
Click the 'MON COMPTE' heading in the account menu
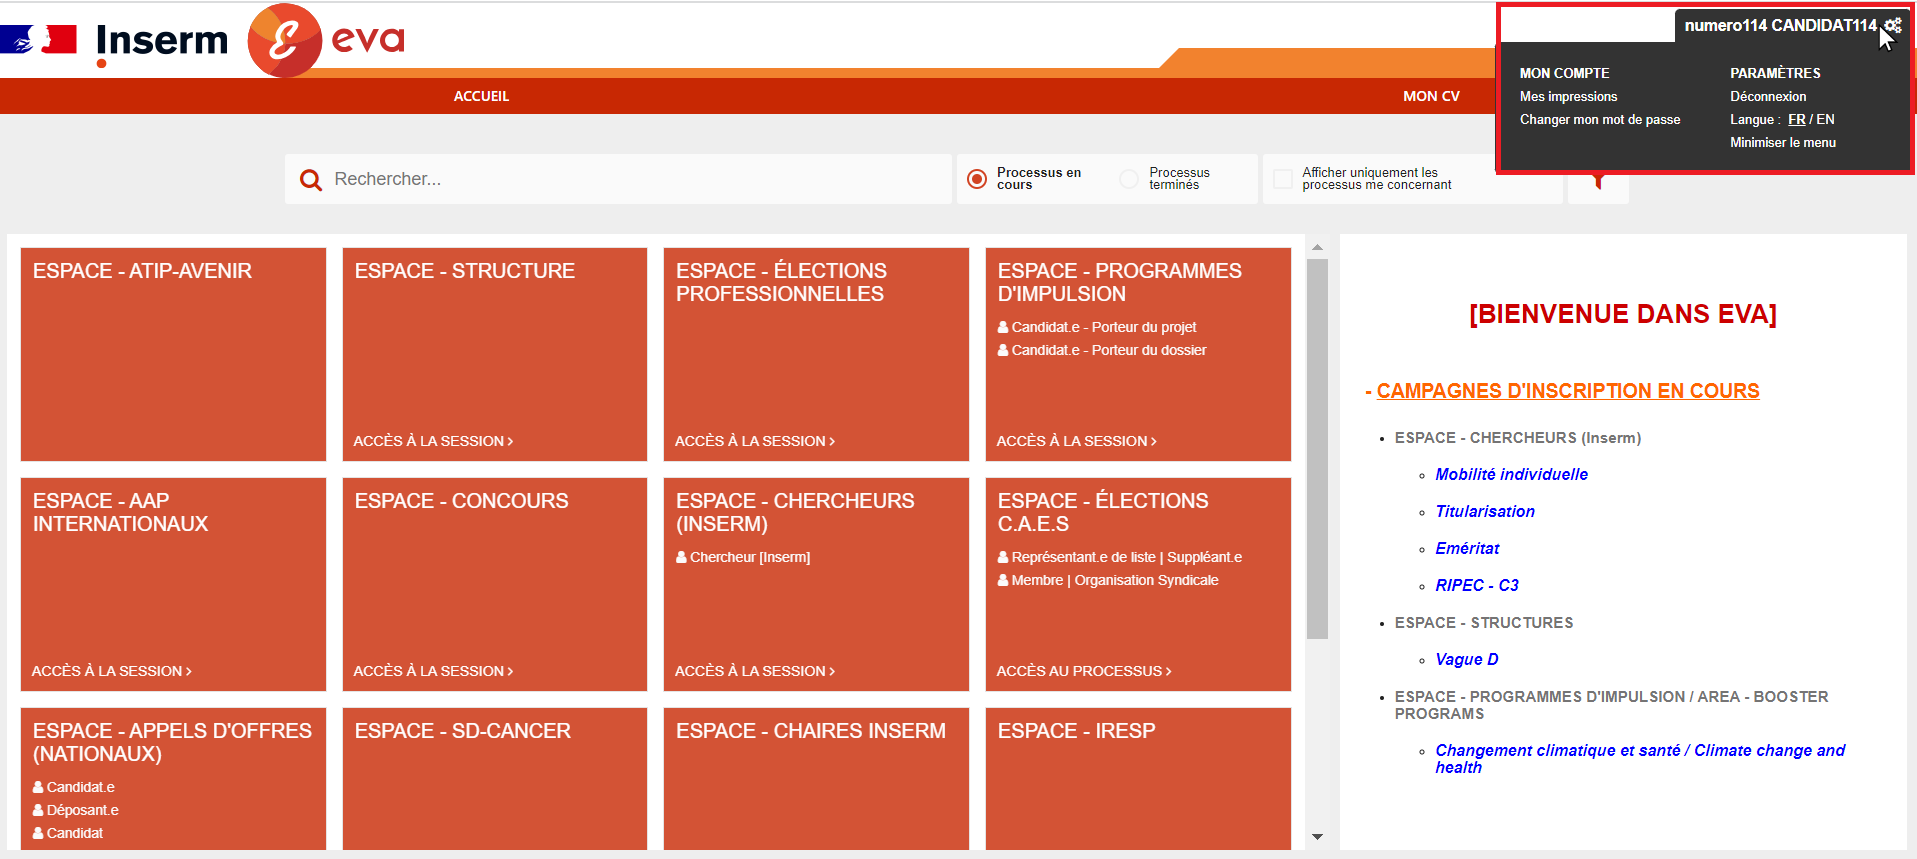pyautogui.click(x=1564, y=73)
